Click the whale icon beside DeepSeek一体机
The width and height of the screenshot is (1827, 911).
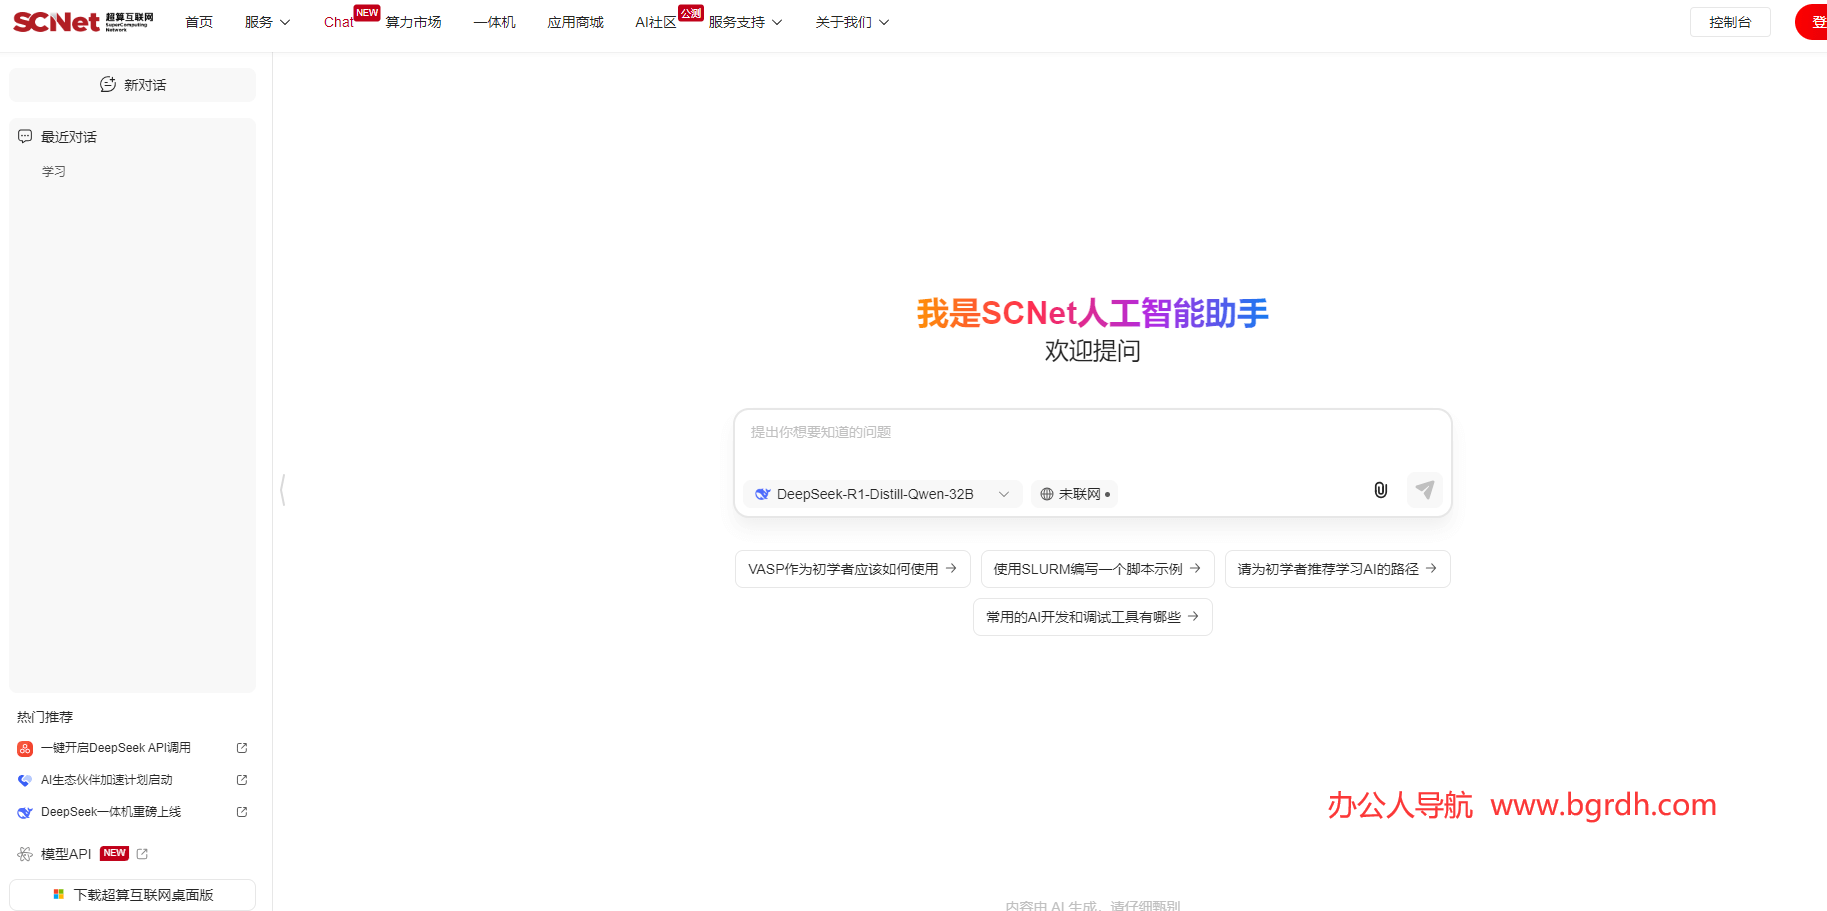click(x=25, y=812)
